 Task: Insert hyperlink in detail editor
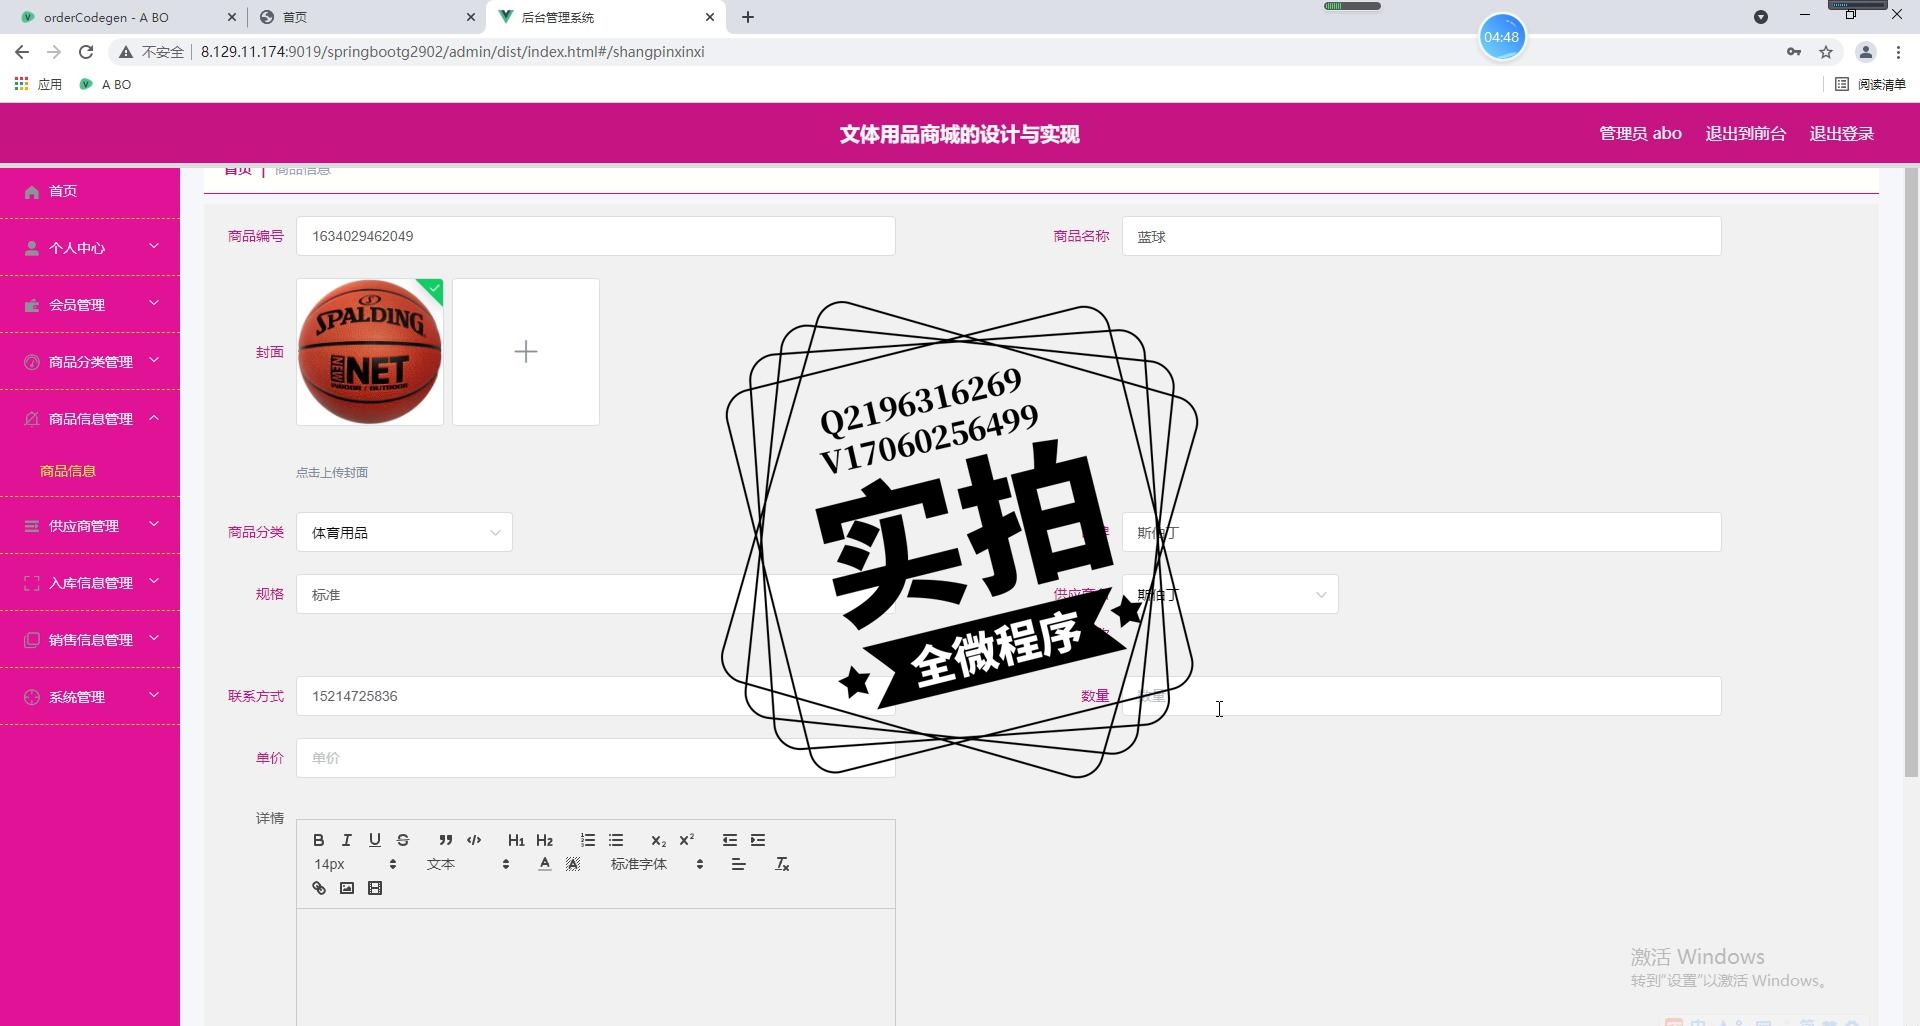(x=319, y=888)
